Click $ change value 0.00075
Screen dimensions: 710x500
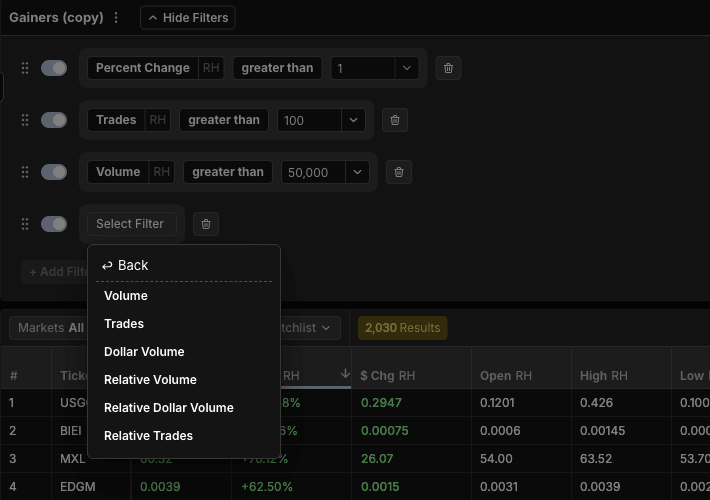point(384,431)
